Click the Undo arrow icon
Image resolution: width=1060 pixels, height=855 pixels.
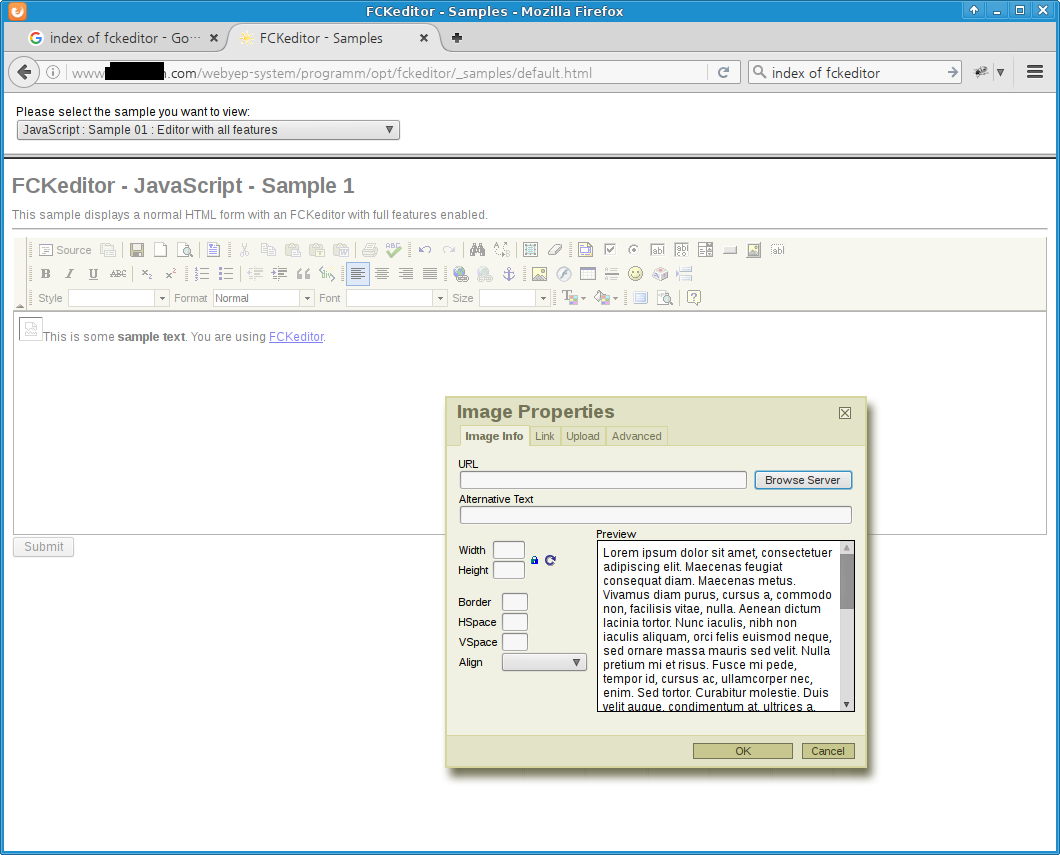click(x=425, y=250)
